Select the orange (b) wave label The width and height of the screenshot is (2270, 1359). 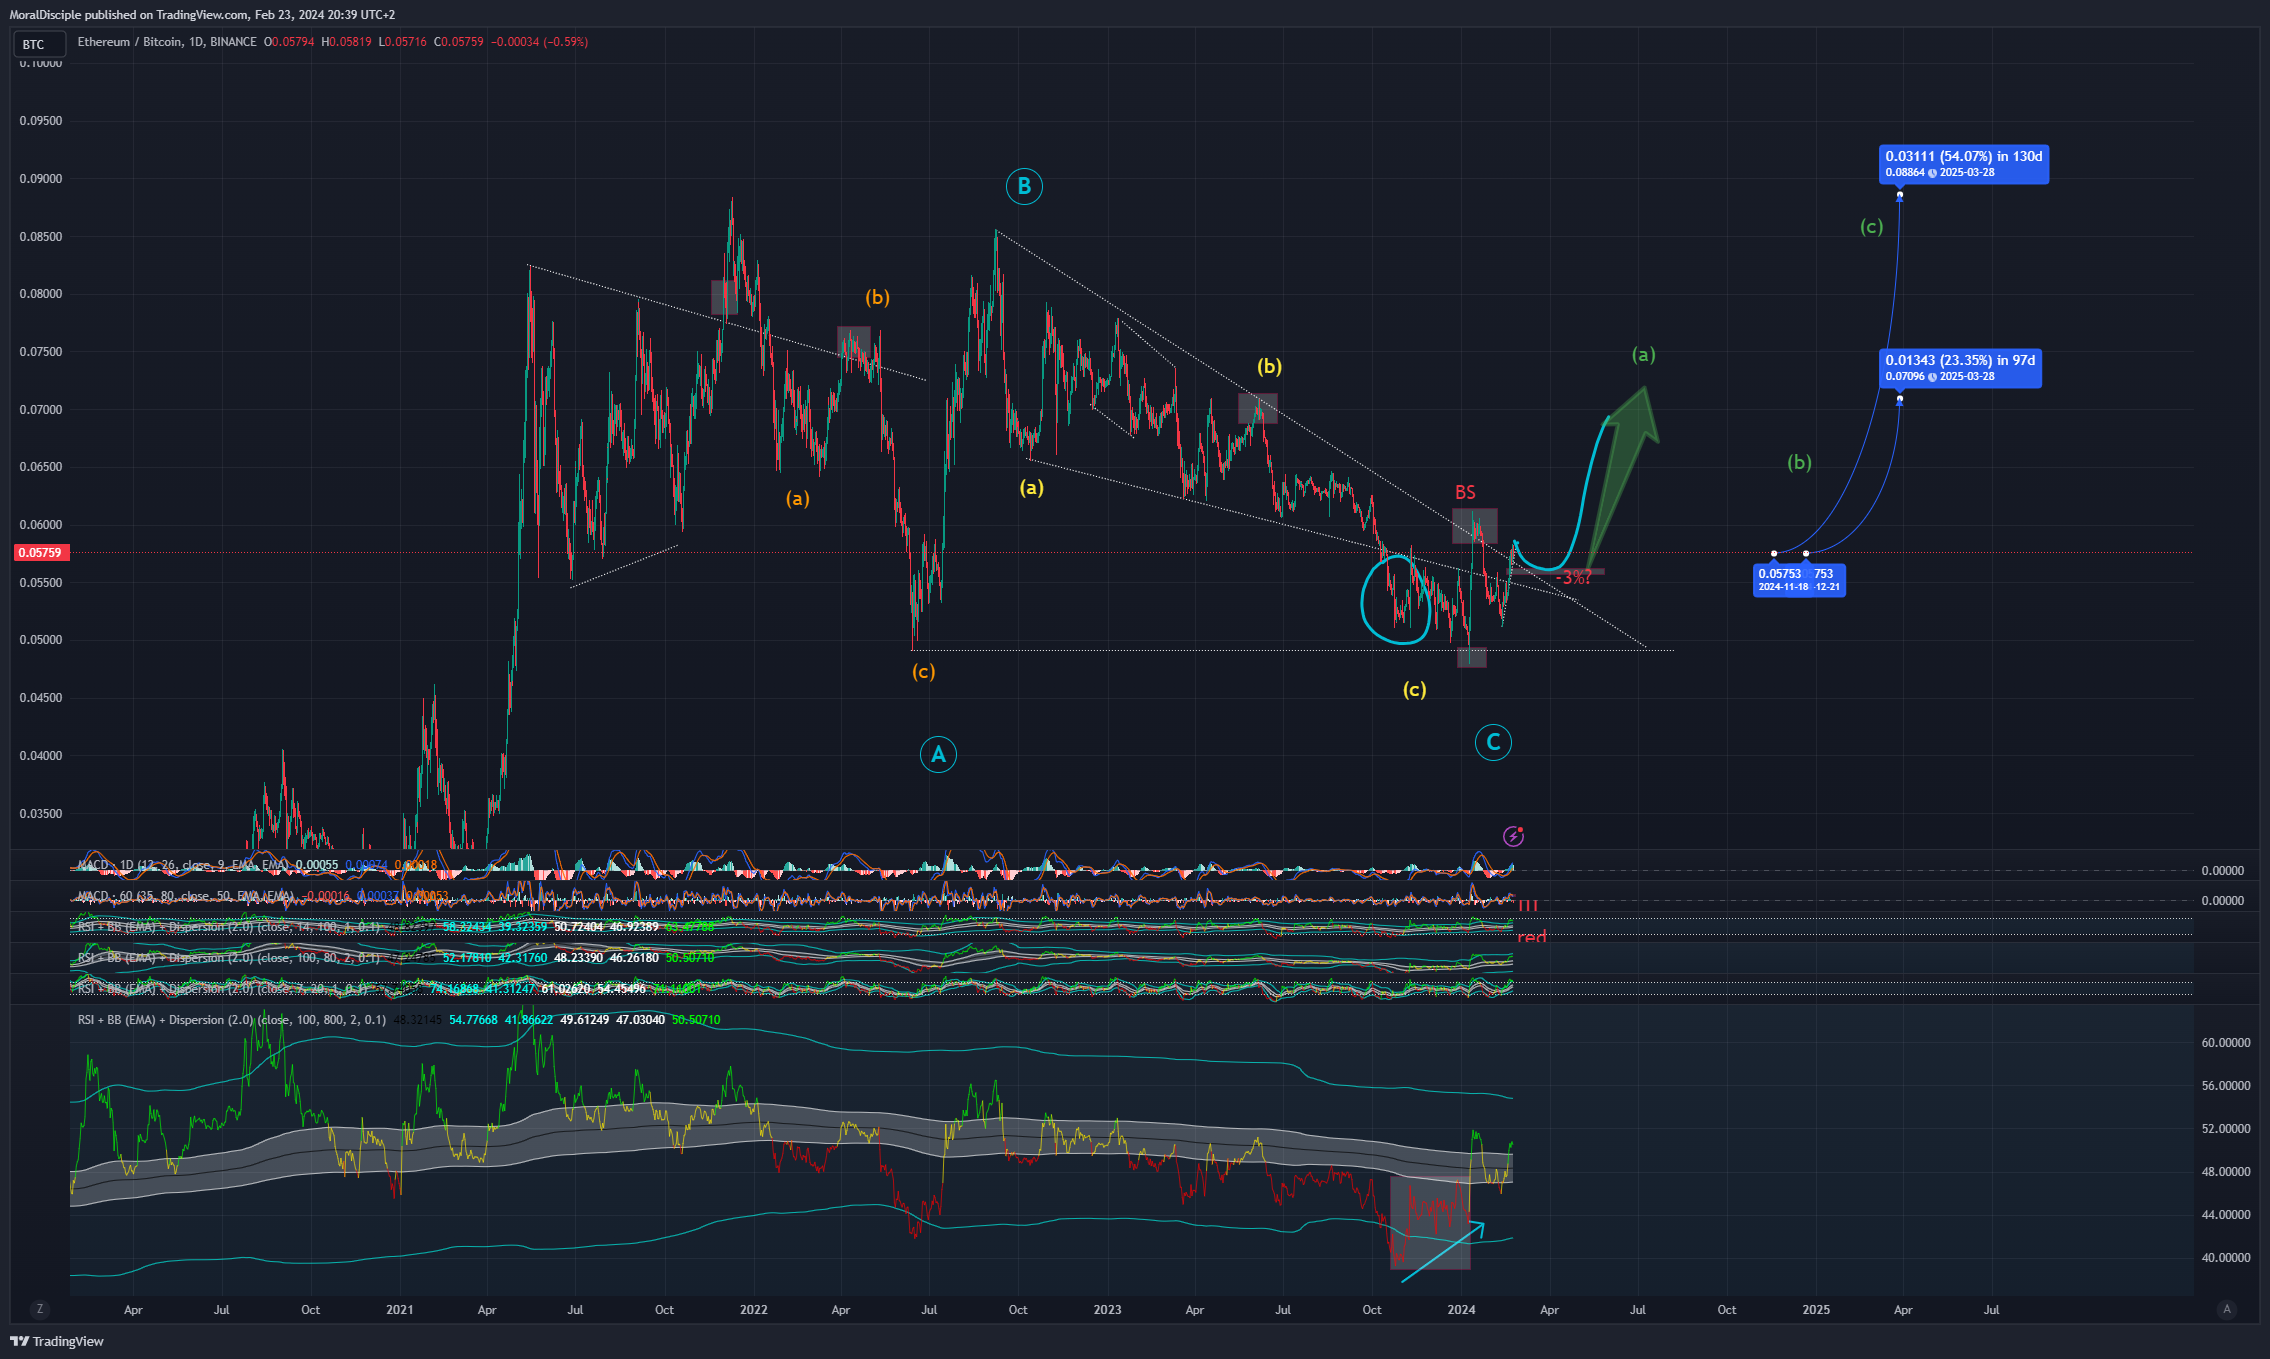(877, 297)
